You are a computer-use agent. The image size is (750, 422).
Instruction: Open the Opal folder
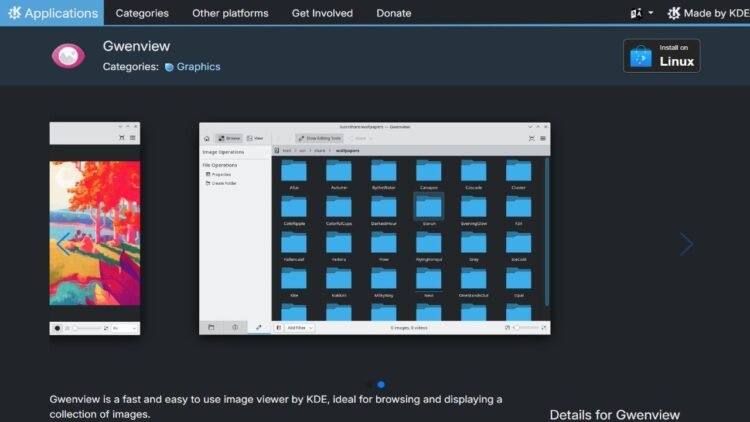pyautogui.click(x=518, y=282)
